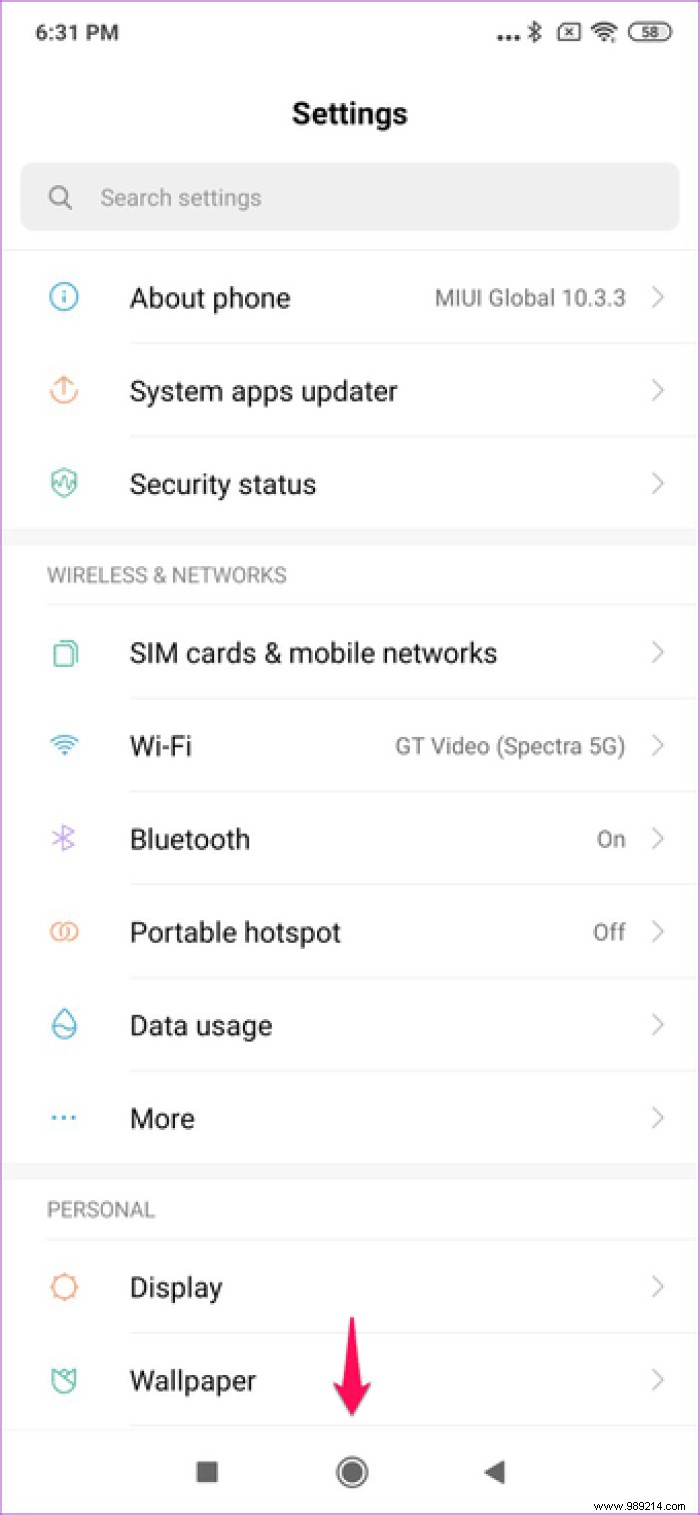This screenshot has height=1515, width=700.
Task: Tap the Security status shield icon
Action: point(63,484)
